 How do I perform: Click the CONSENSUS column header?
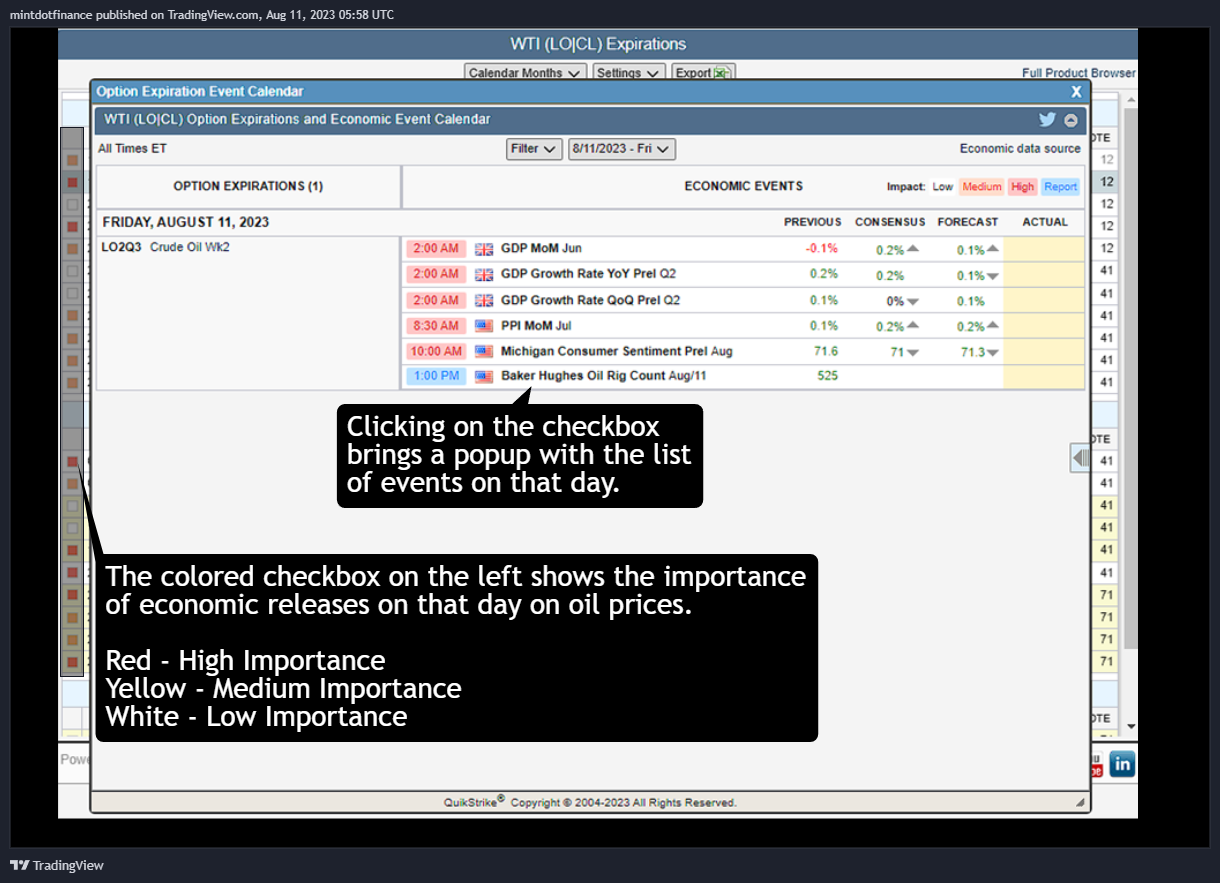point(890,222)
